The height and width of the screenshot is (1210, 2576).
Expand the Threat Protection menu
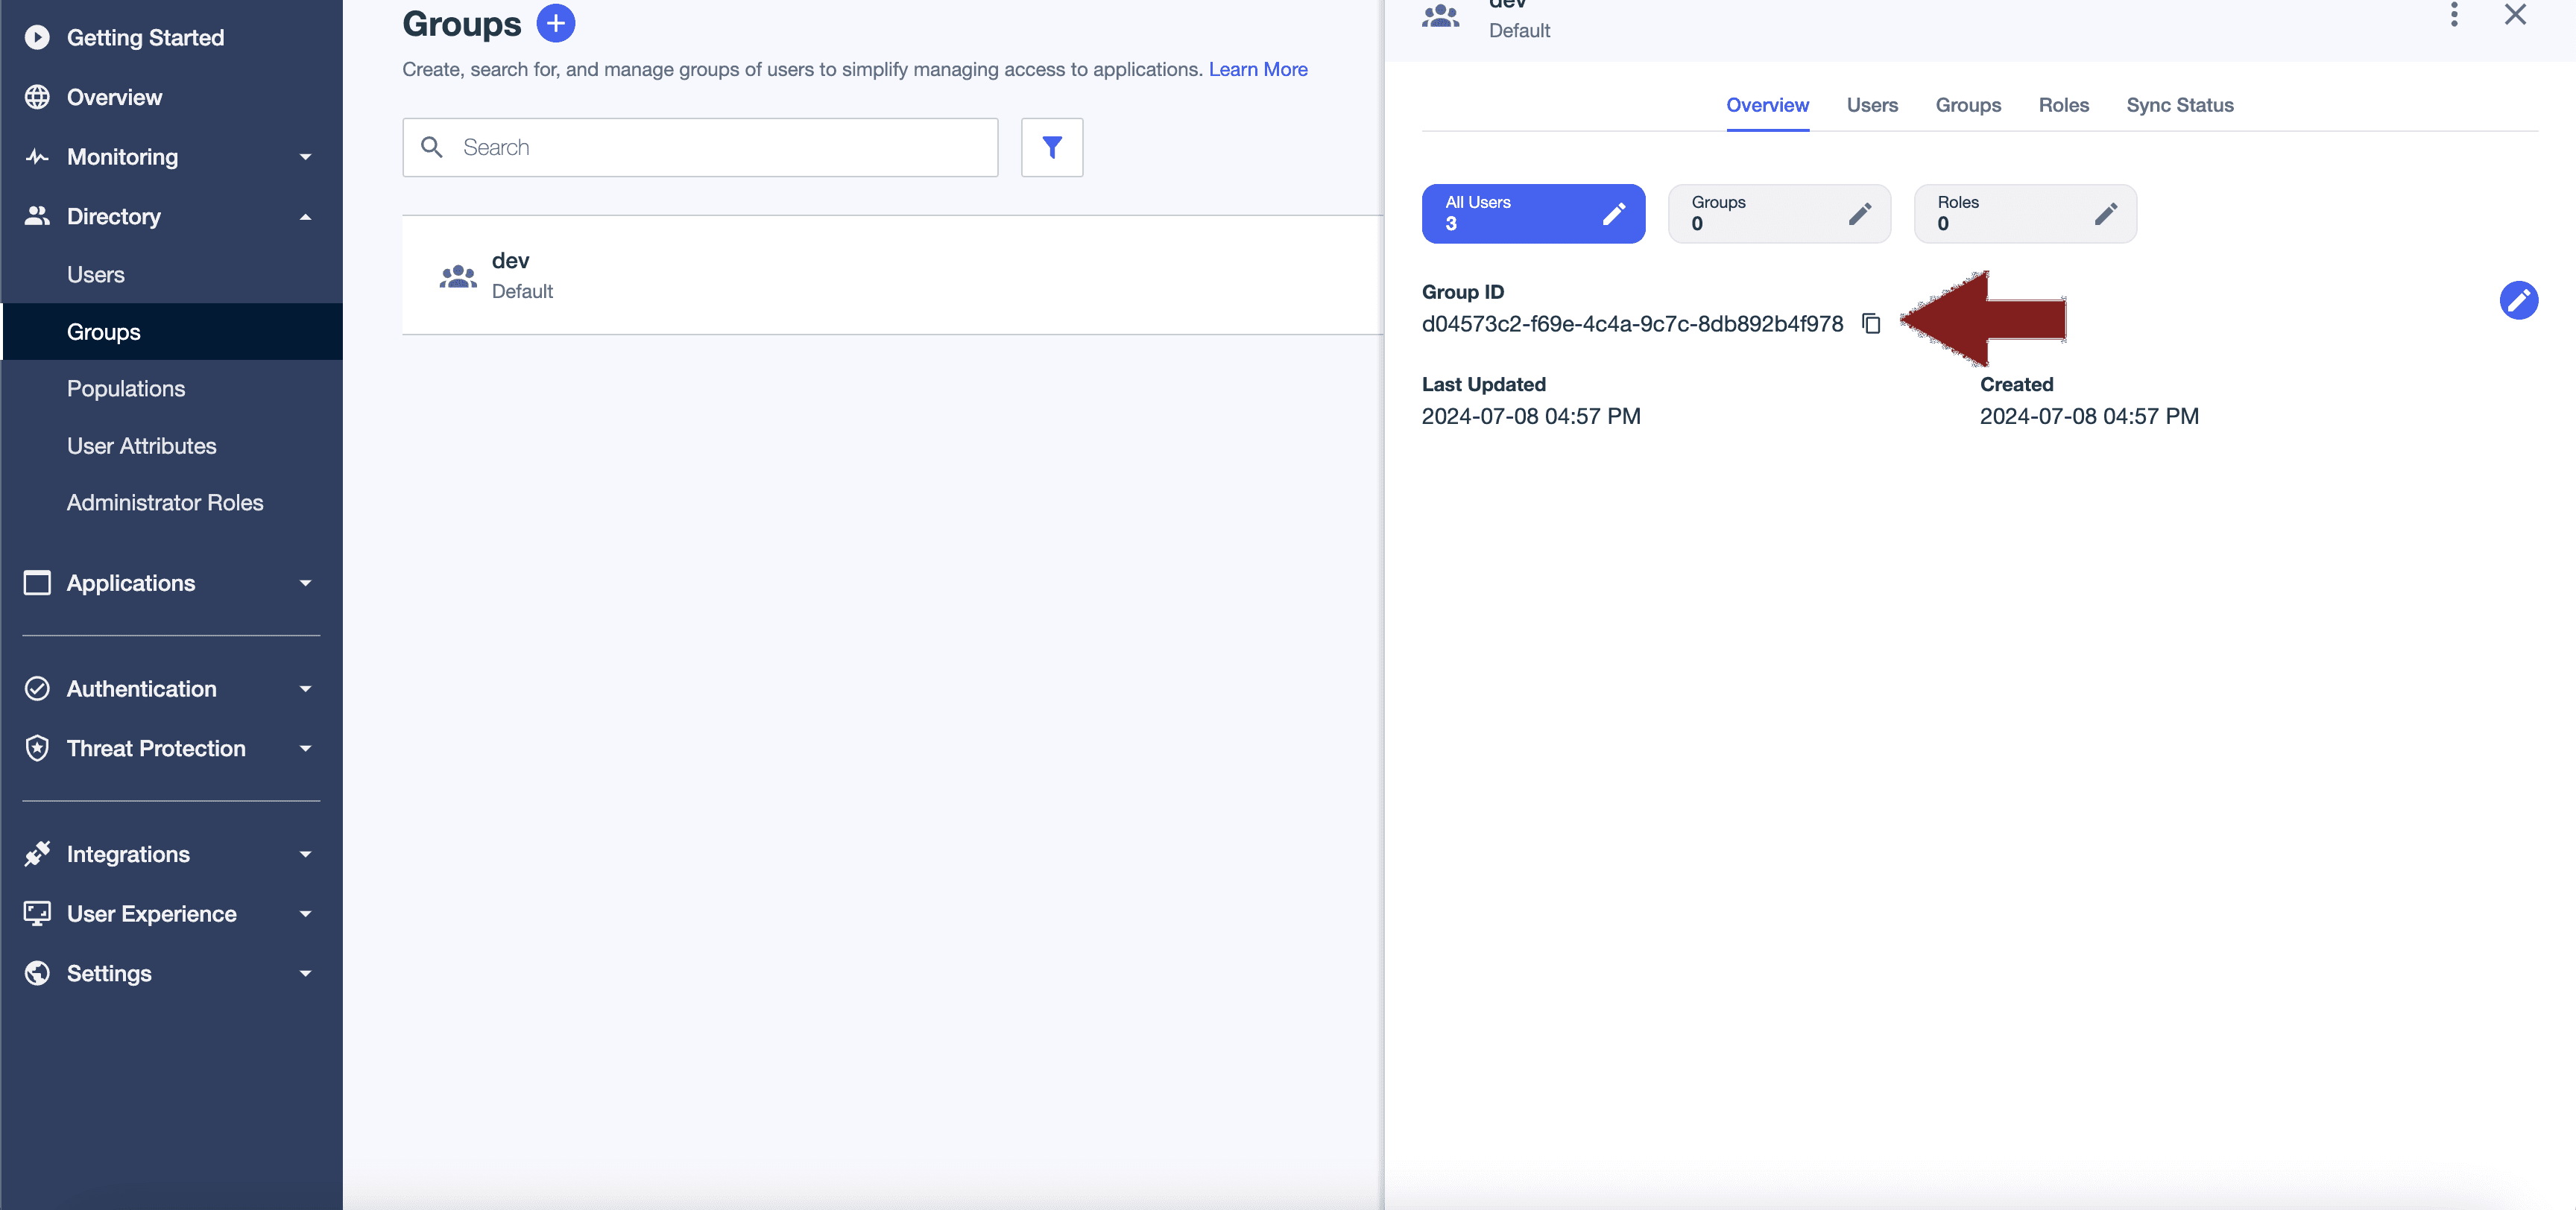coord(170,748)
